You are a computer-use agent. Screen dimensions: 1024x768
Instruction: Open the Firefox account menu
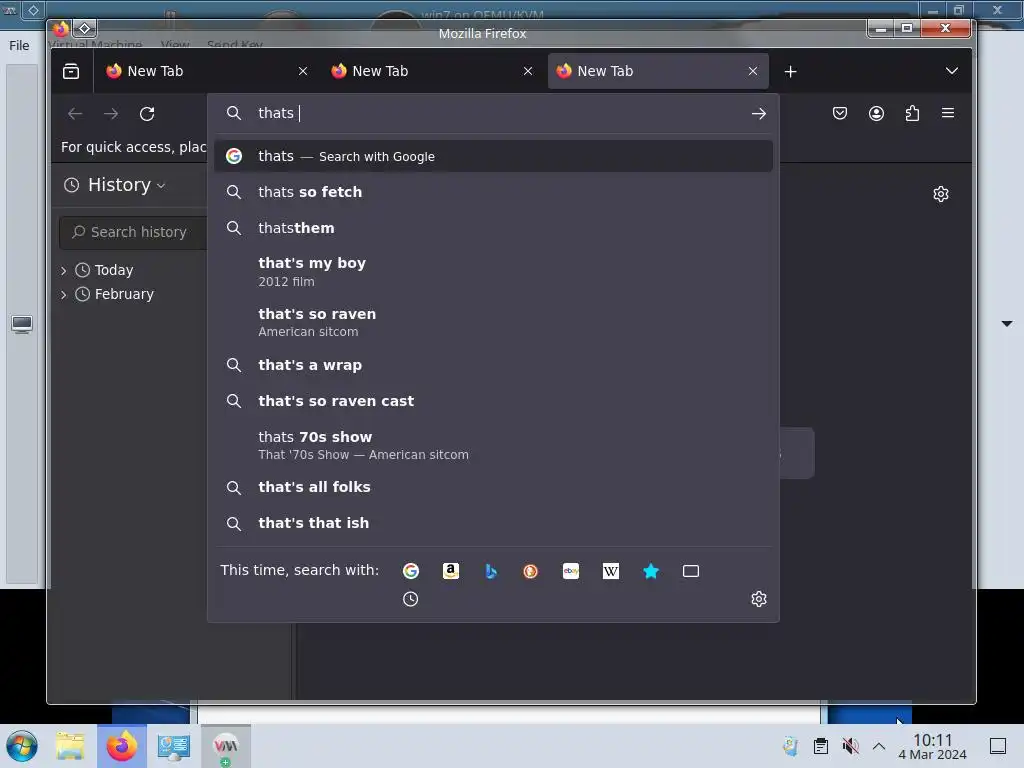click(876, 113)
